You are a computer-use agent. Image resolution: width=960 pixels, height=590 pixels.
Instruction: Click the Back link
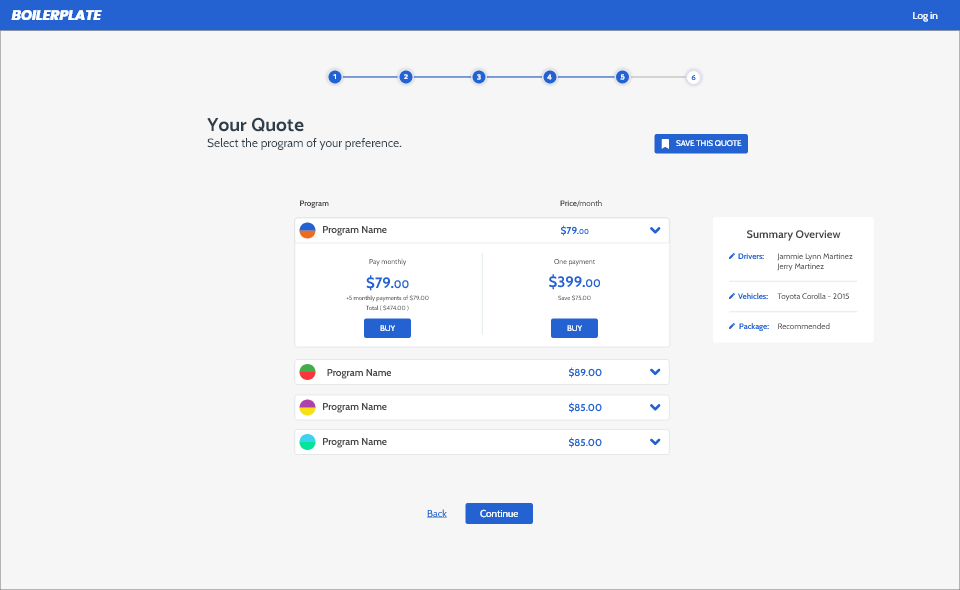click(436, 514)
